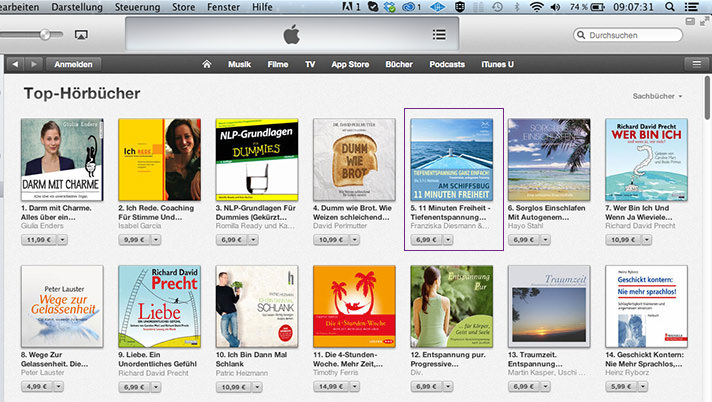
Task: Open price arrow for Dumm wie Brot
Action: 355,239
